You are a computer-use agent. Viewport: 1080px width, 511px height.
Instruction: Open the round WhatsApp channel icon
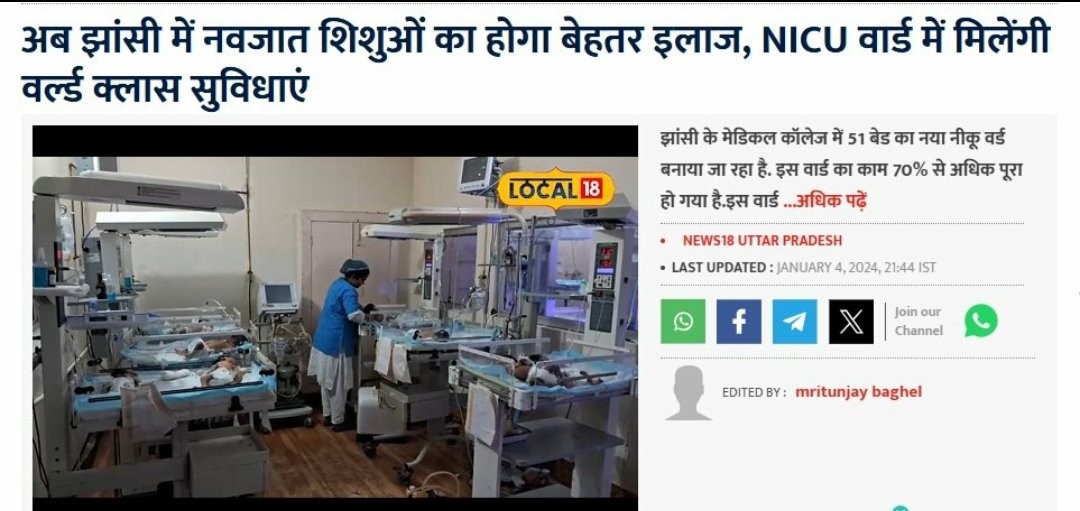[x=981, y=321]
